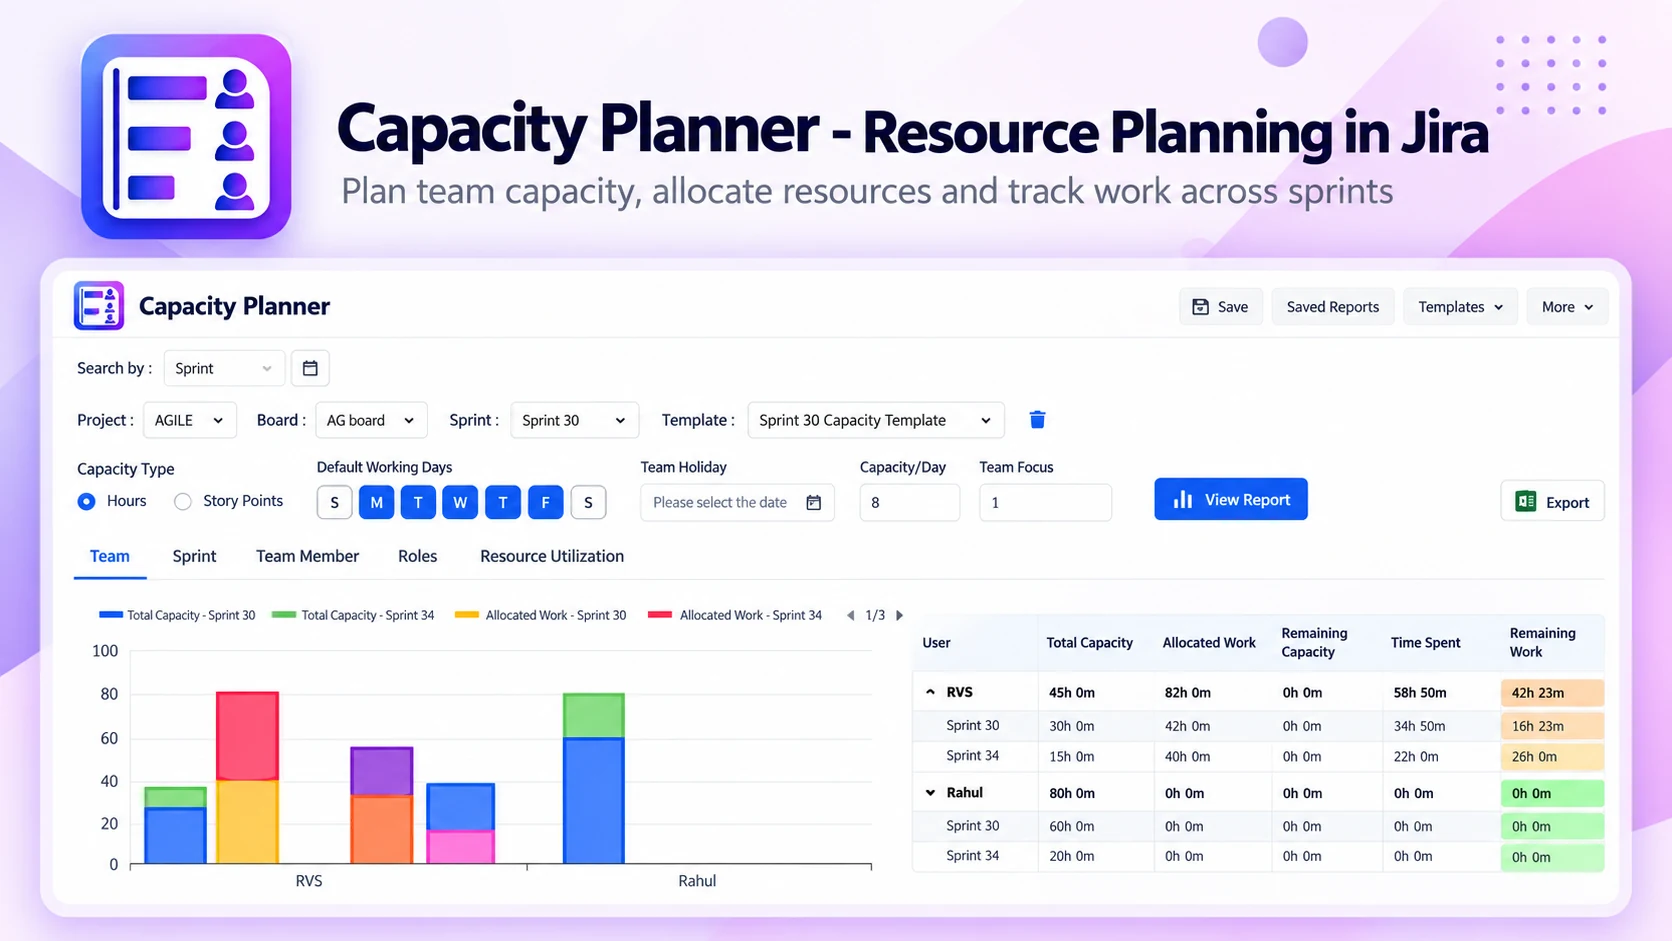Open the Search by Sprint dropdown
Image resolution: width=1672 pixels, height=941 pixels.
point(224,368)
